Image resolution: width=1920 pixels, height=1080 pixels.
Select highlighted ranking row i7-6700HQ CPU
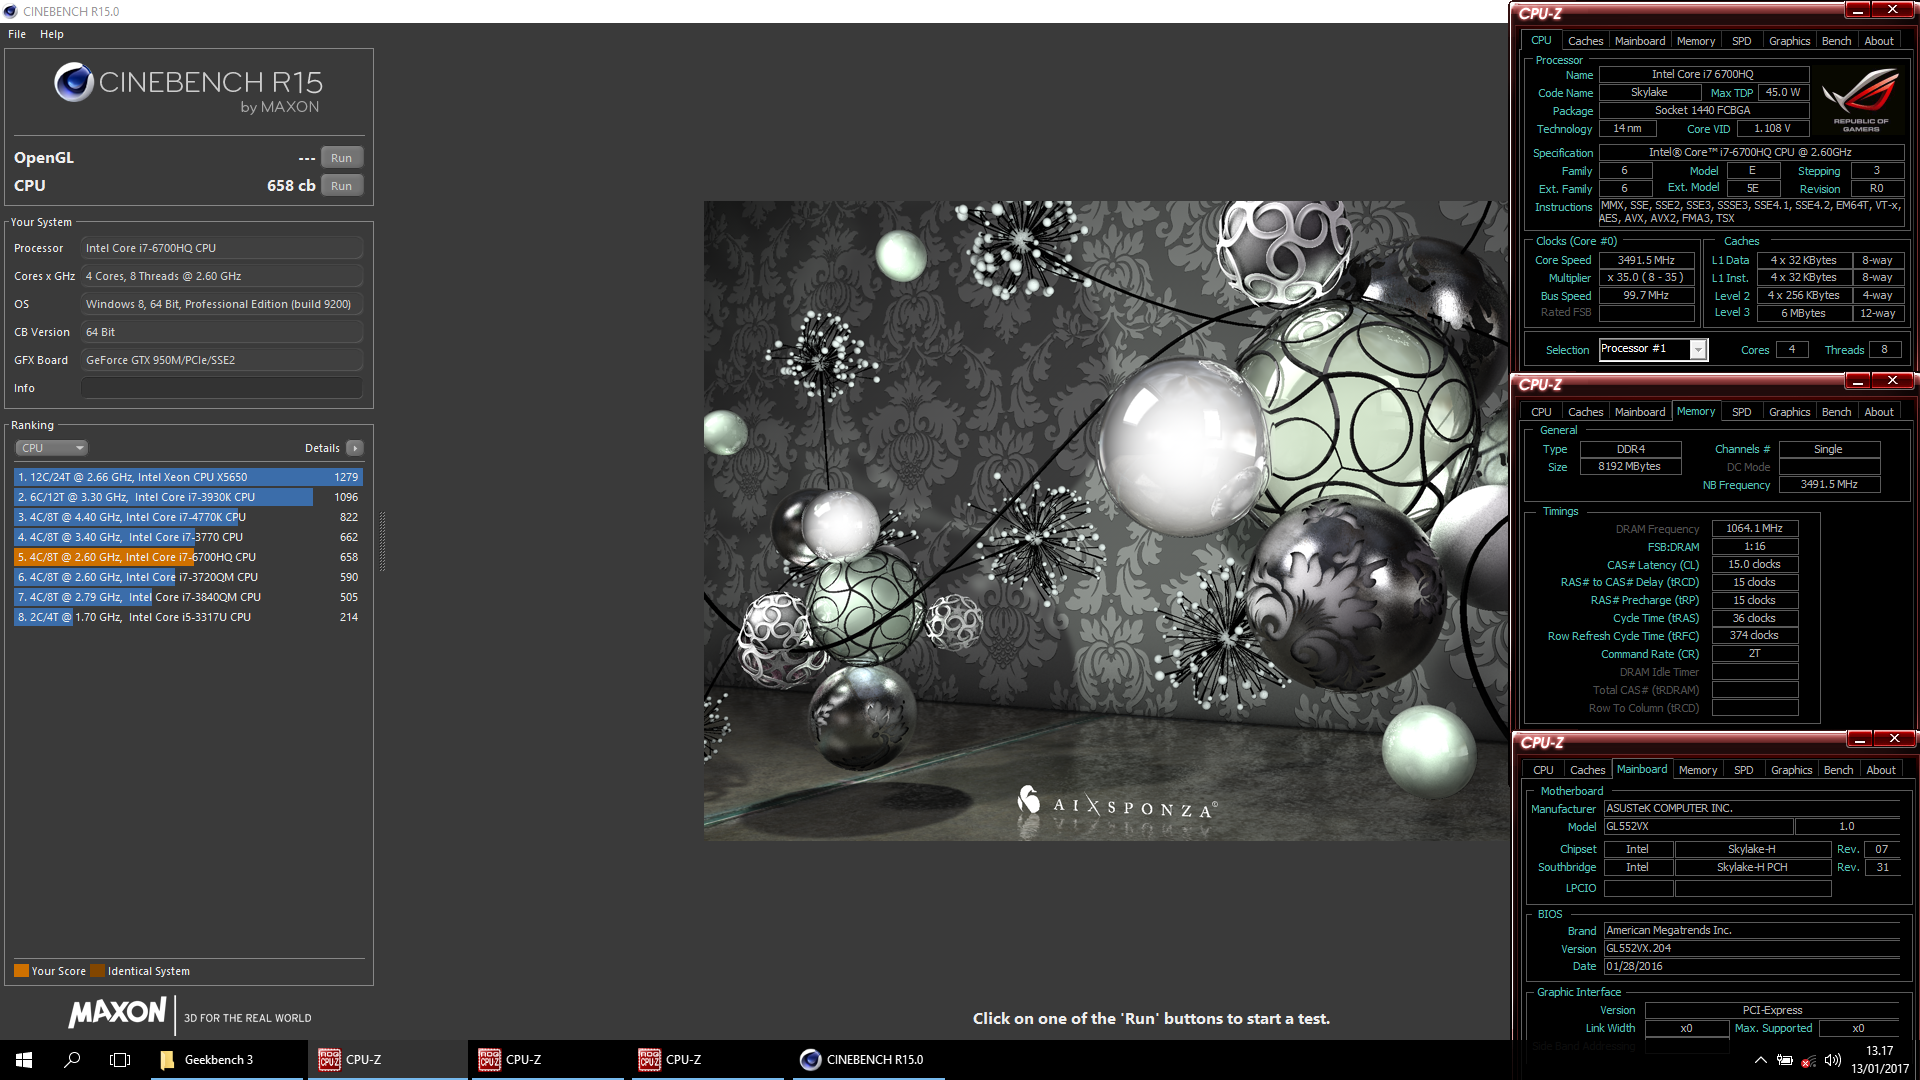click(x=188, y=557)
